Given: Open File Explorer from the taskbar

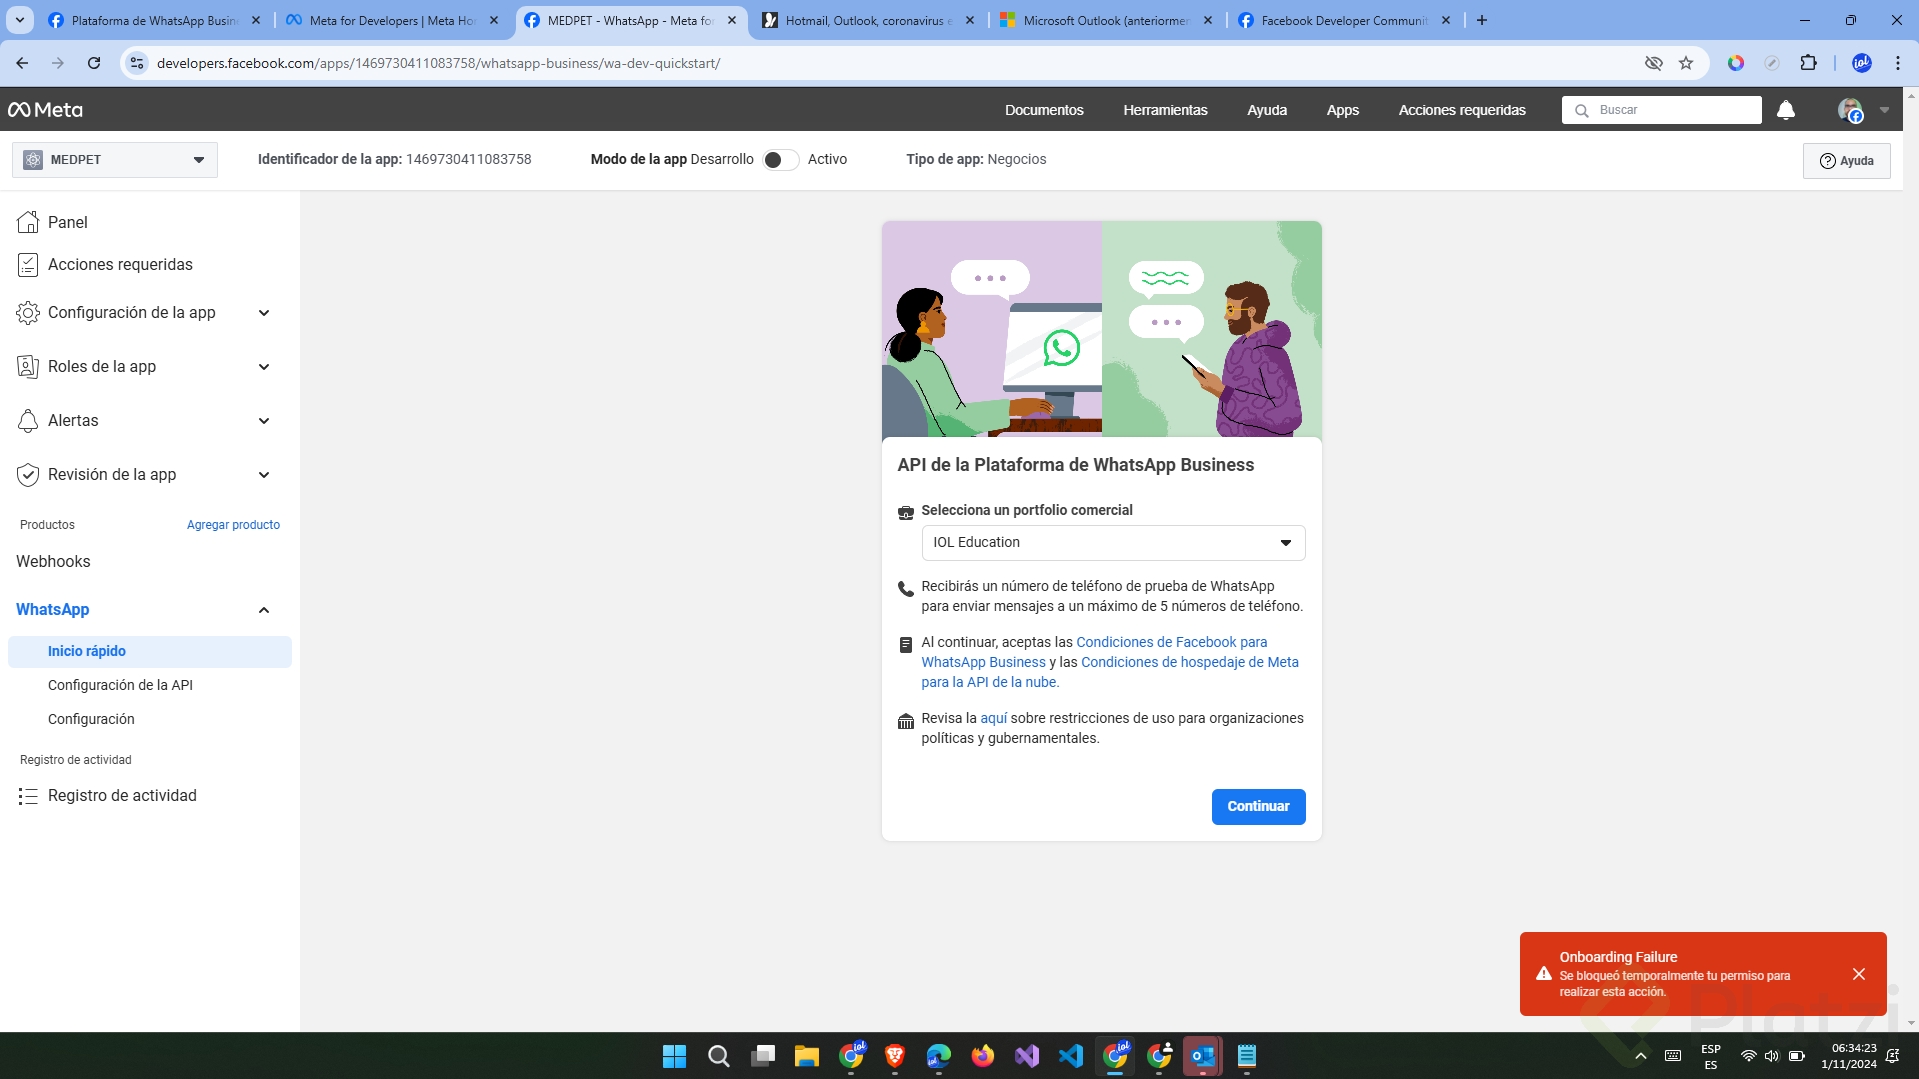Looking at the screenshot, I should click(807, 1056).
